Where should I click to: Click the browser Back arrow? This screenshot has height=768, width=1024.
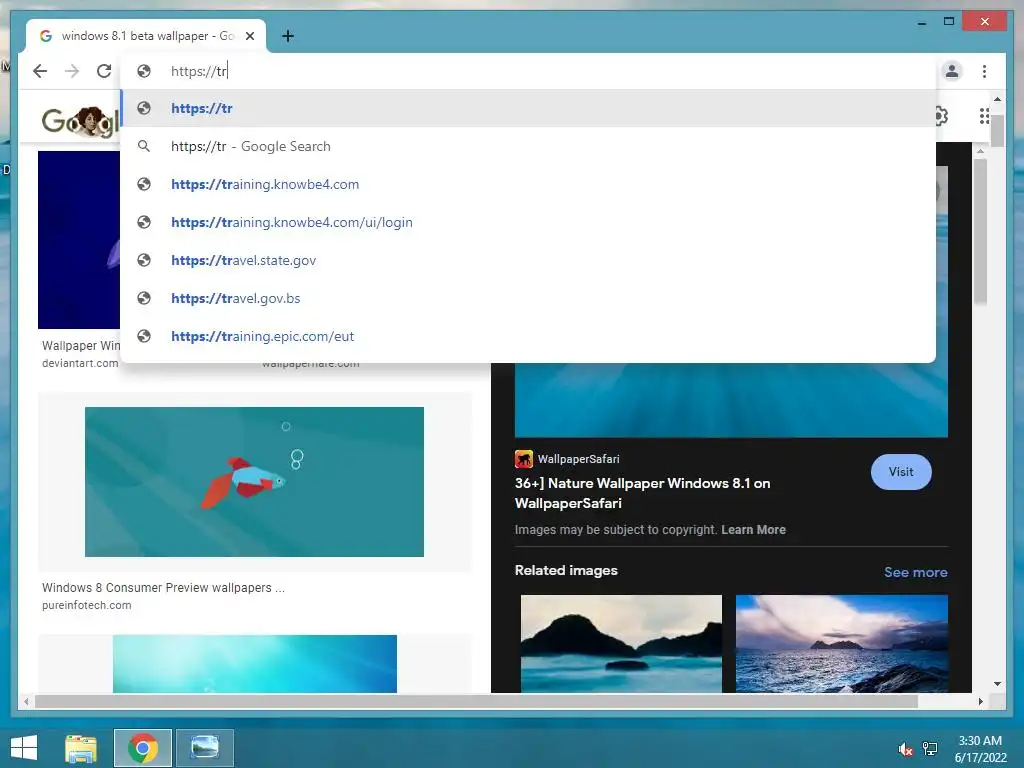coord(40,71)
